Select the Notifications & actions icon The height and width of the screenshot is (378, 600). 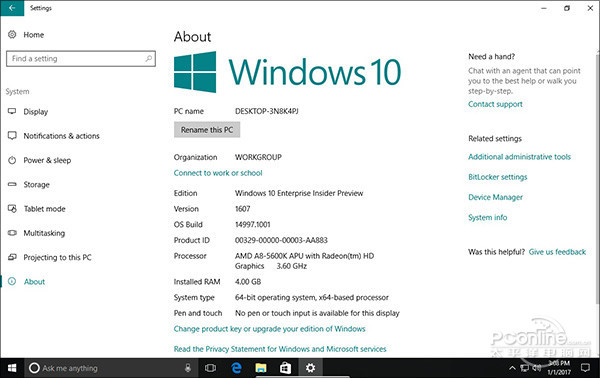tap(12, 135)
